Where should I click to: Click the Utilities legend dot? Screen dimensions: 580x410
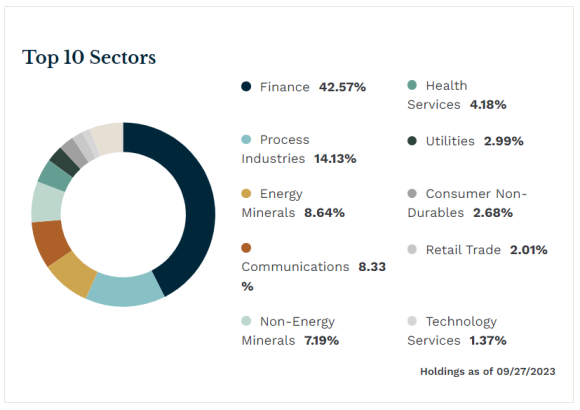(x=412, y=141)
